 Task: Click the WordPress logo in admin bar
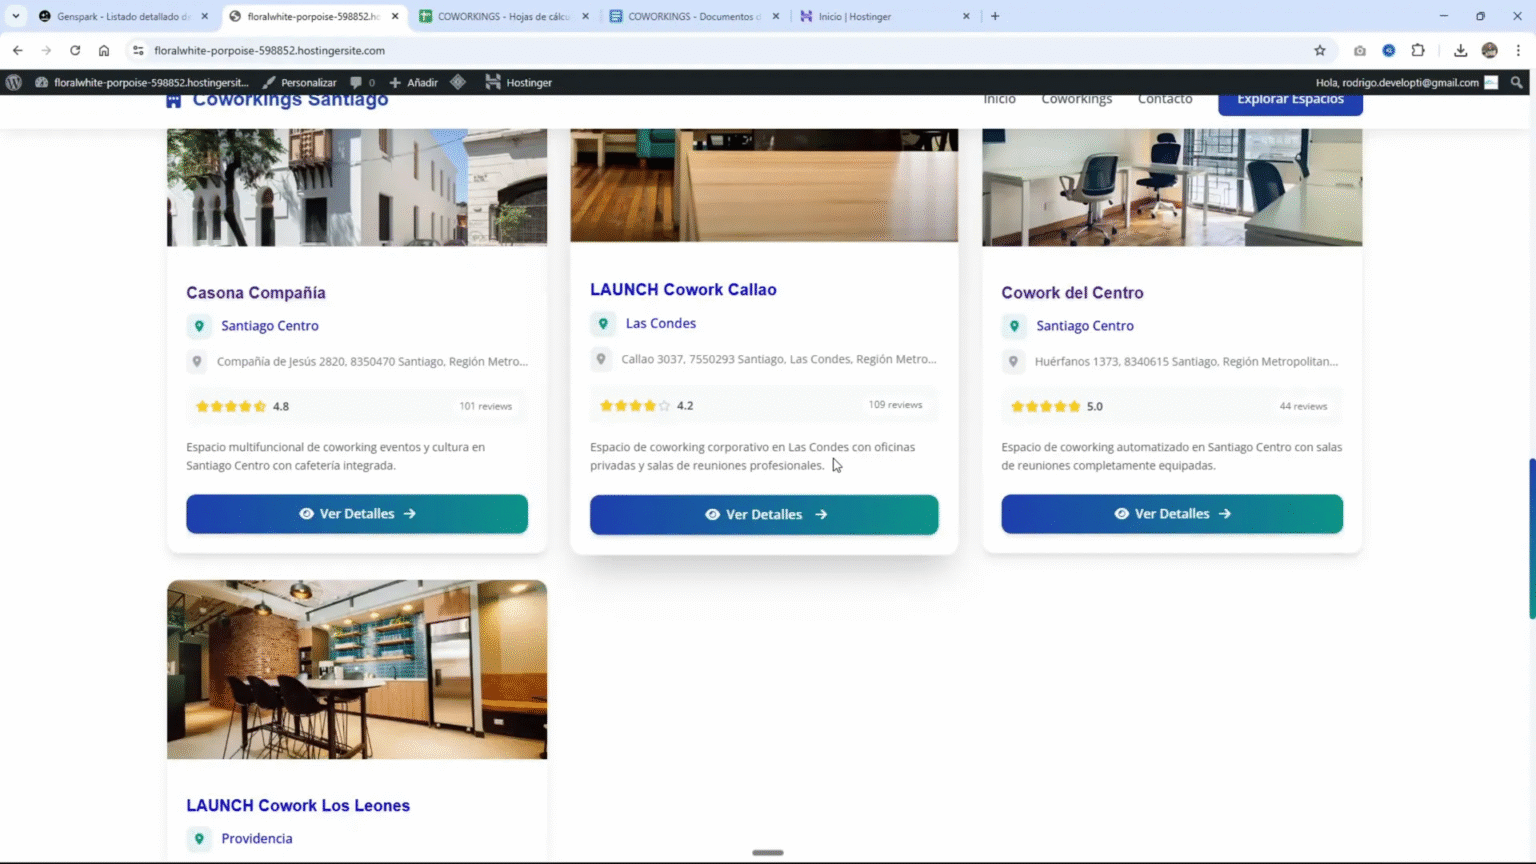click(x=14, y=82)
